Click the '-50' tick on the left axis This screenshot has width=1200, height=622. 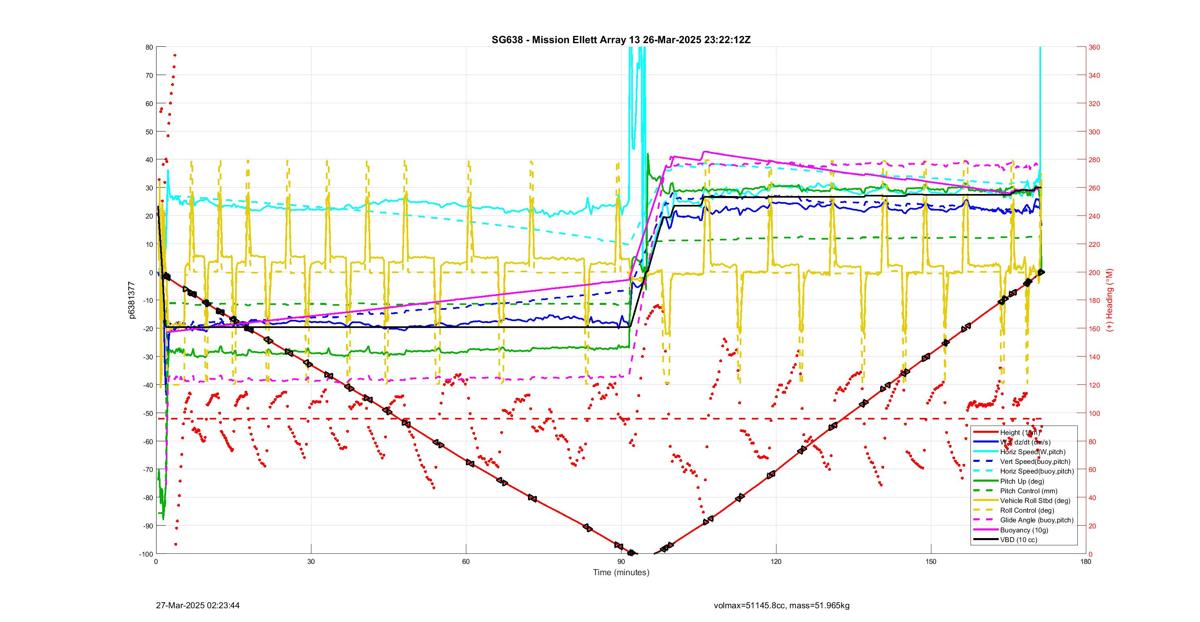pos(146,413)
